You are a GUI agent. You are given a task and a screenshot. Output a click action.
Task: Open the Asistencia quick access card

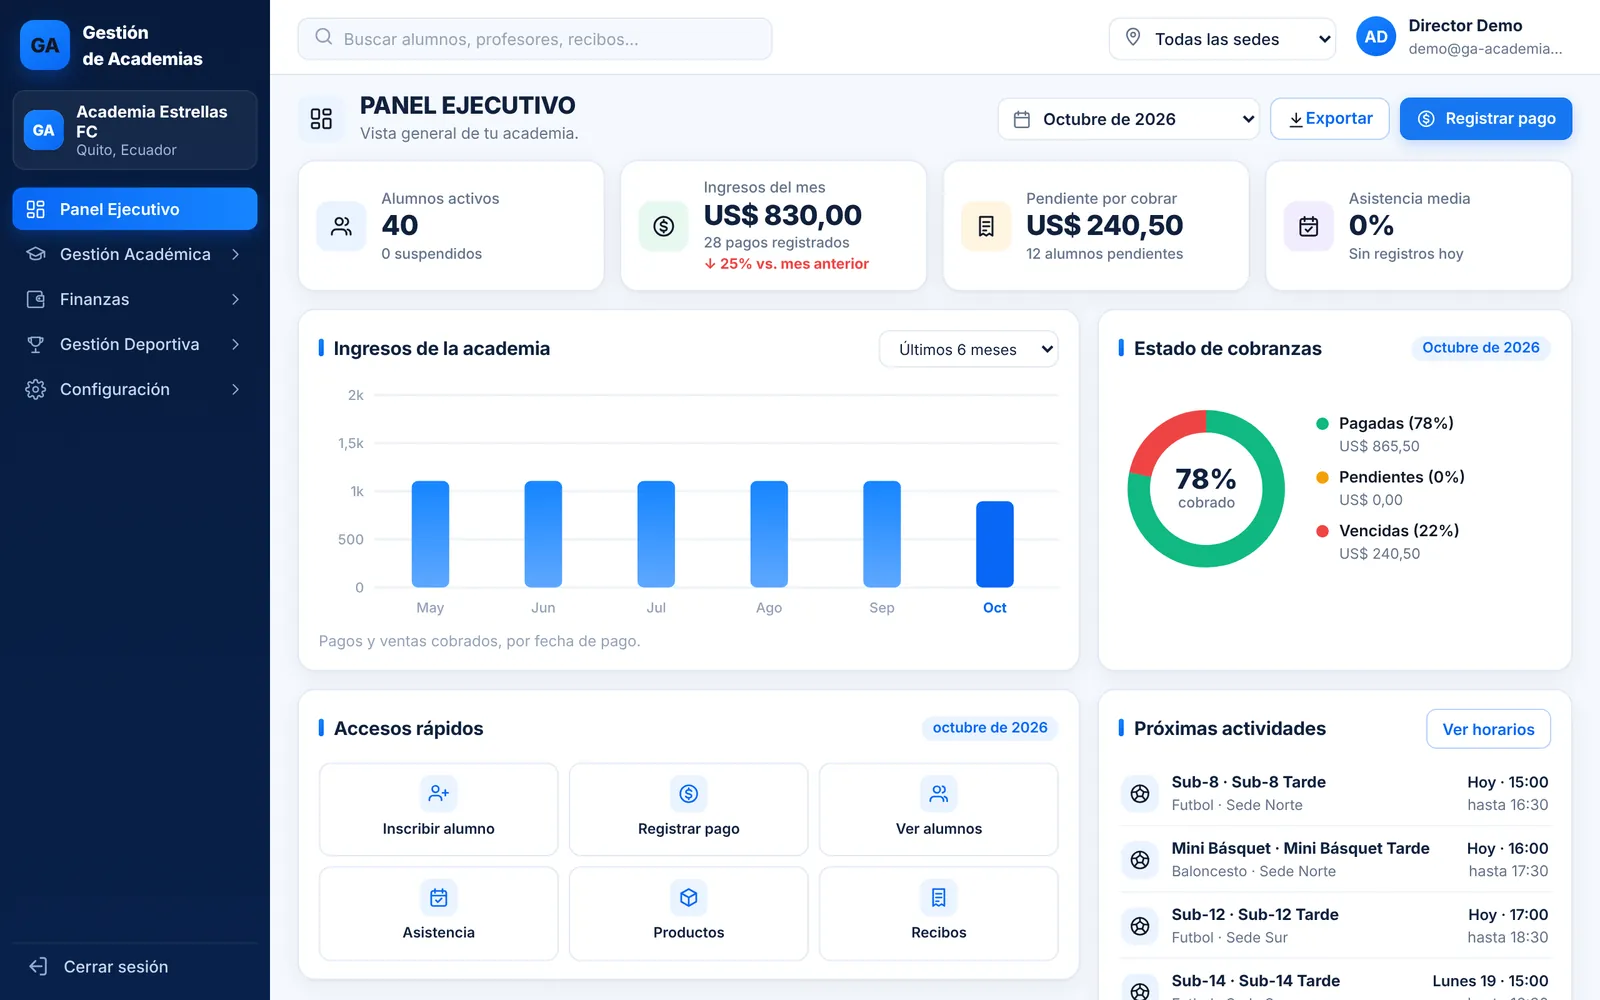[x=439, y=913]
